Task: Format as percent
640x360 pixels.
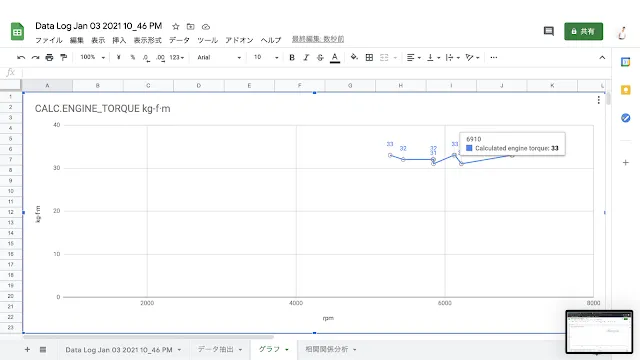Action: click(133, 58)
